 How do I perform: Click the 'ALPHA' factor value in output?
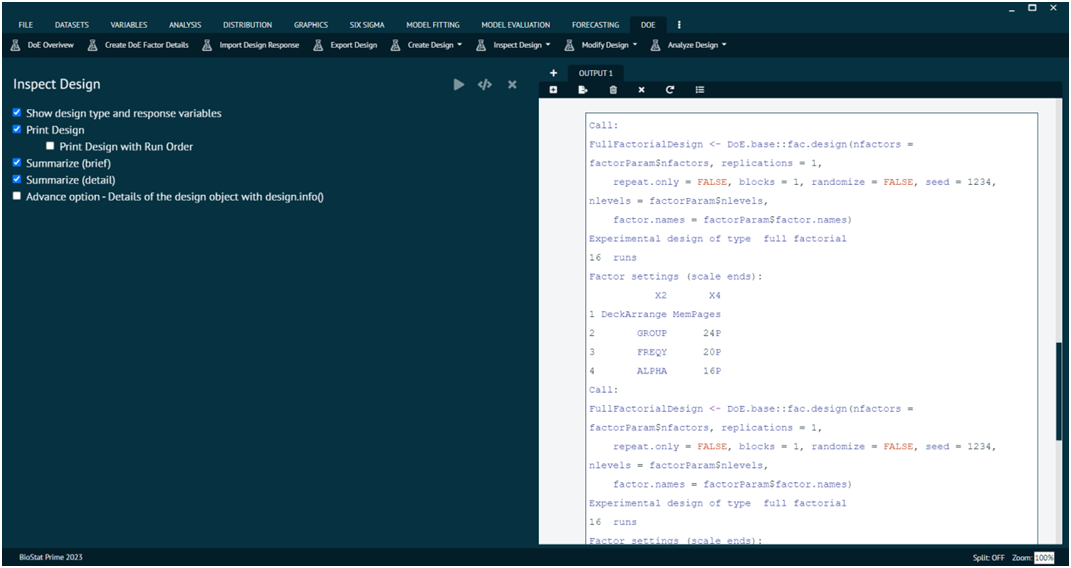652,371
